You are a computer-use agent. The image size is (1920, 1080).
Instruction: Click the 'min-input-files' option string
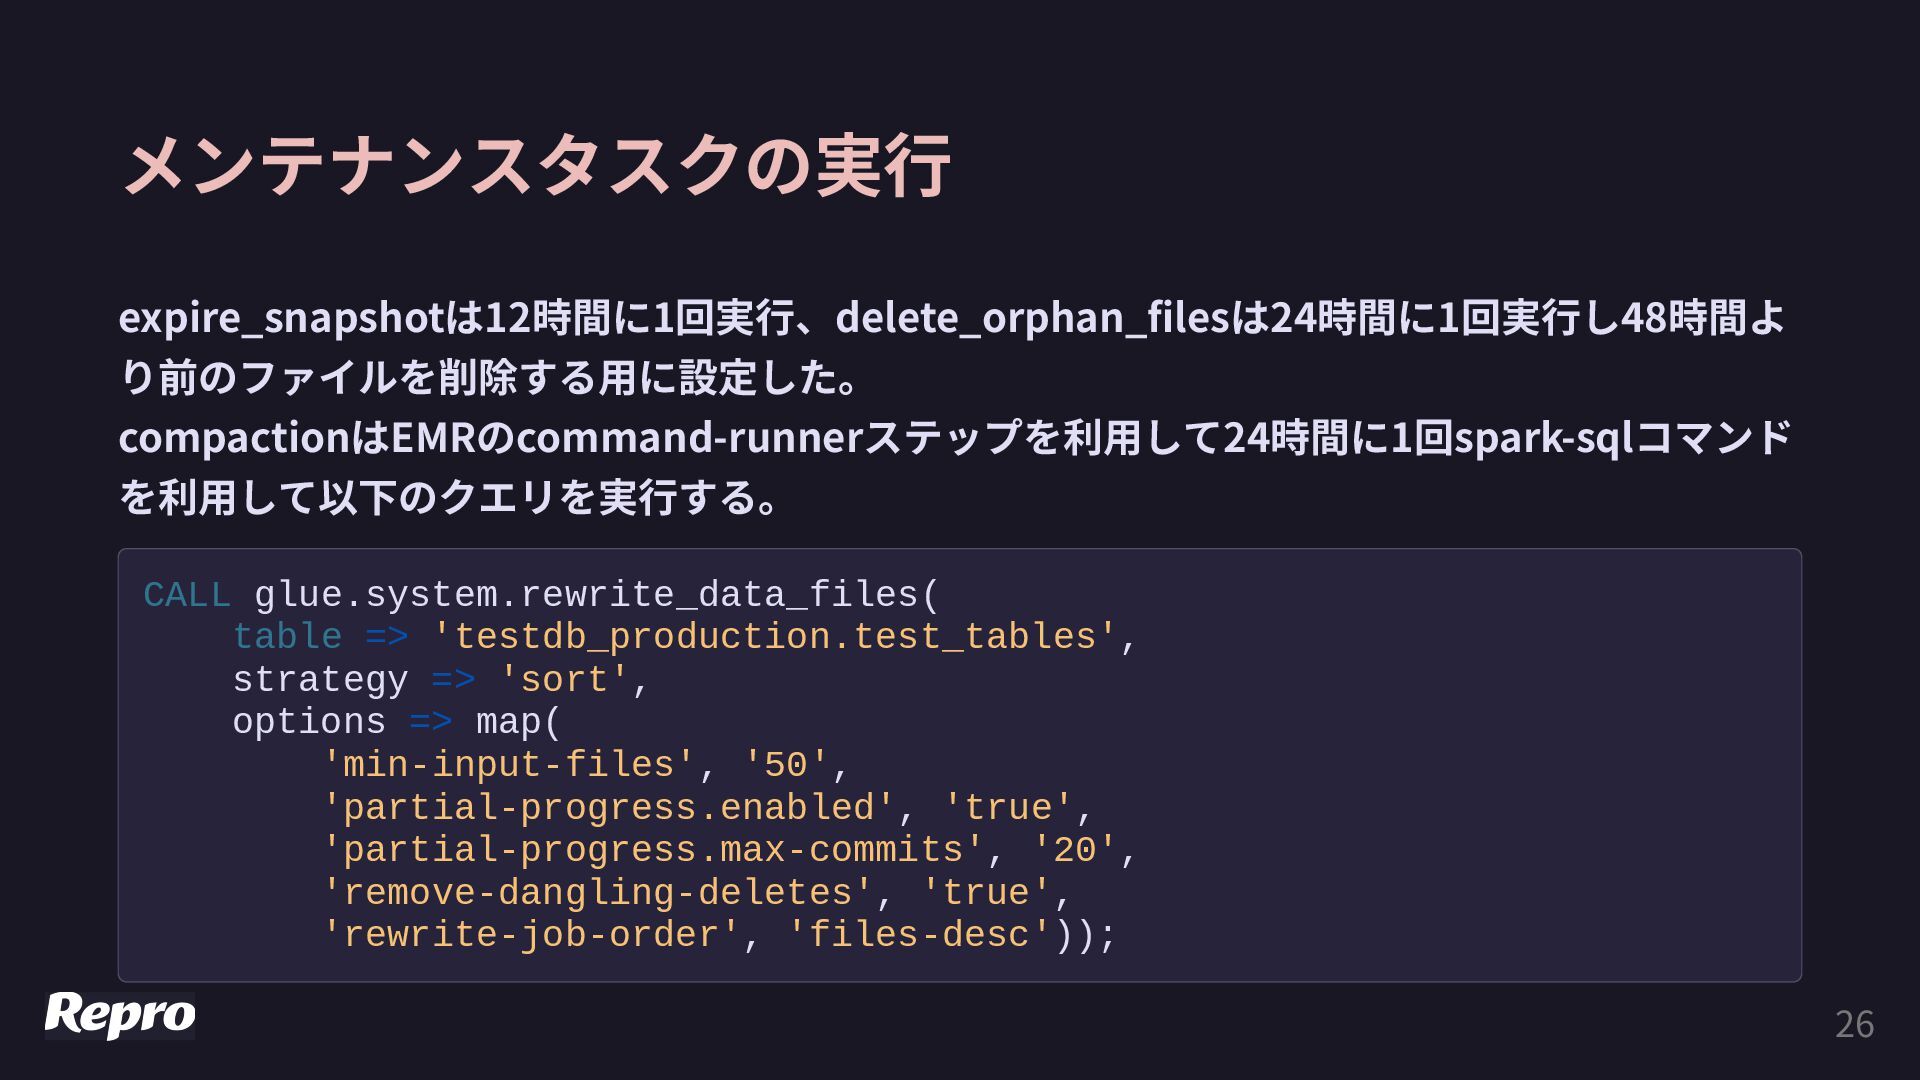tap(508, 765)
